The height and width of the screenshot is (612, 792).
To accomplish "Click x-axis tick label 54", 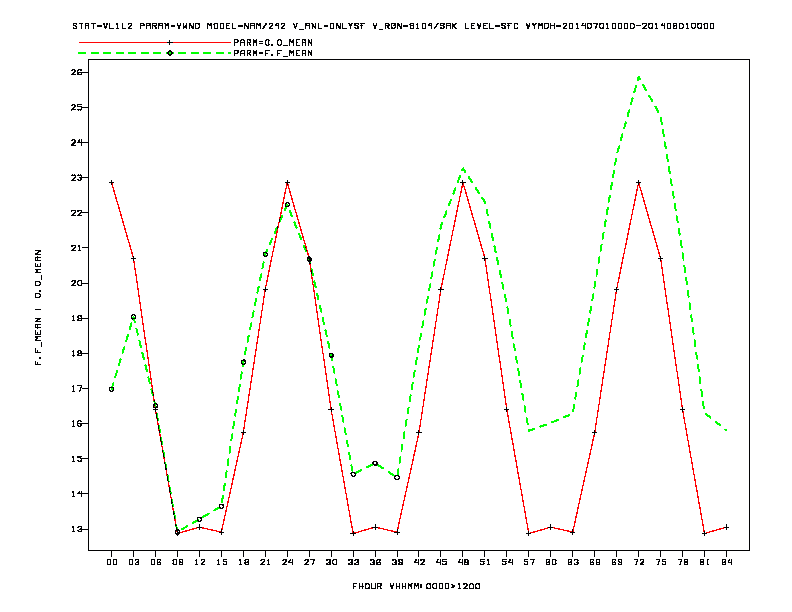I will click(507, 562).
